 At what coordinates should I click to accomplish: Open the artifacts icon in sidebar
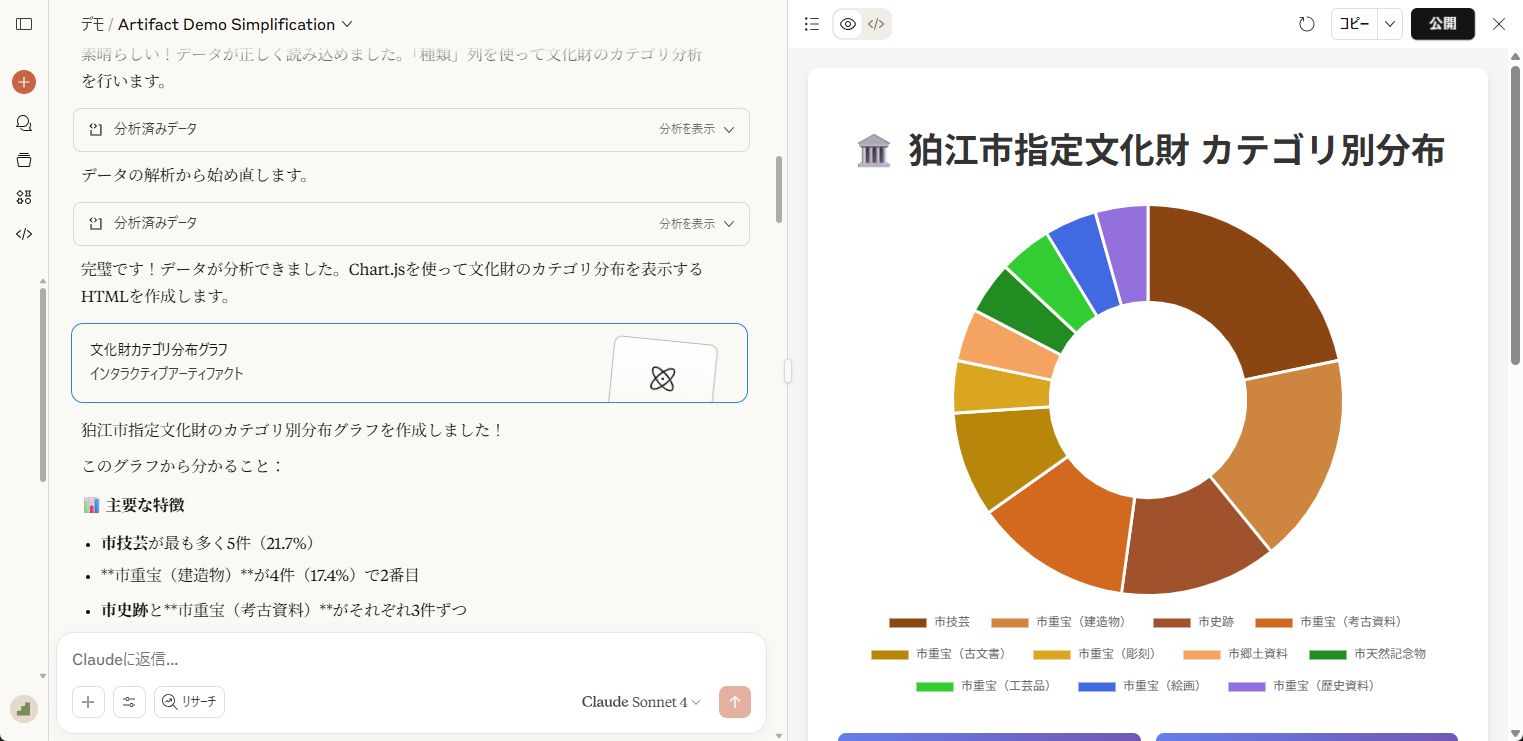pos(24,197)
